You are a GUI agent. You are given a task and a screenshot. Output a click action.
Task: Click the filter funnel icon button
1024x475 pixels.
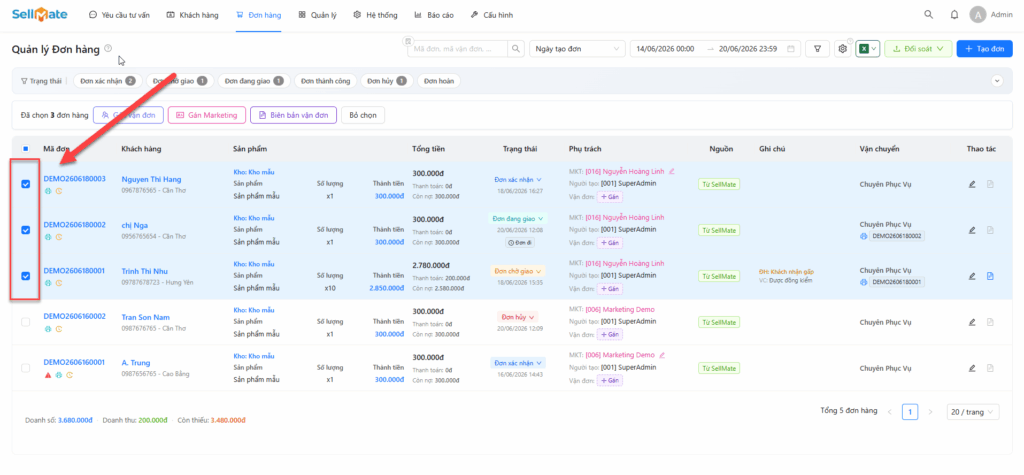click(817, 49)
